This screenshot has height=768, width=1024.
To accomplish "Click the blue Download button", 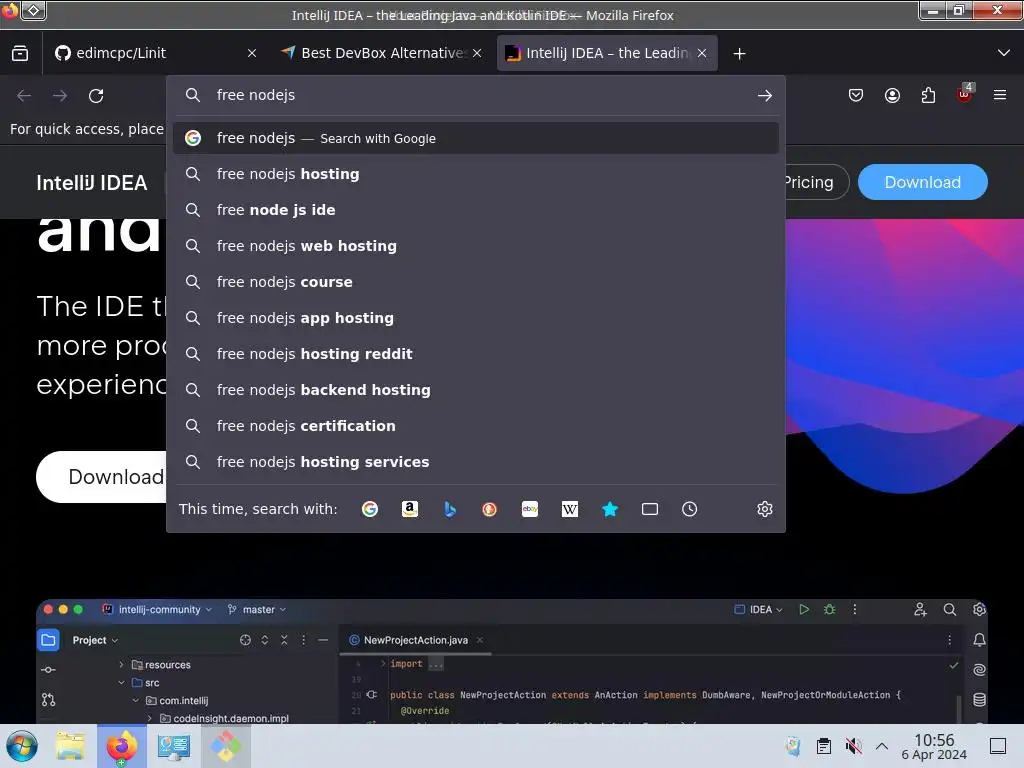I will [x=922, y=182].
